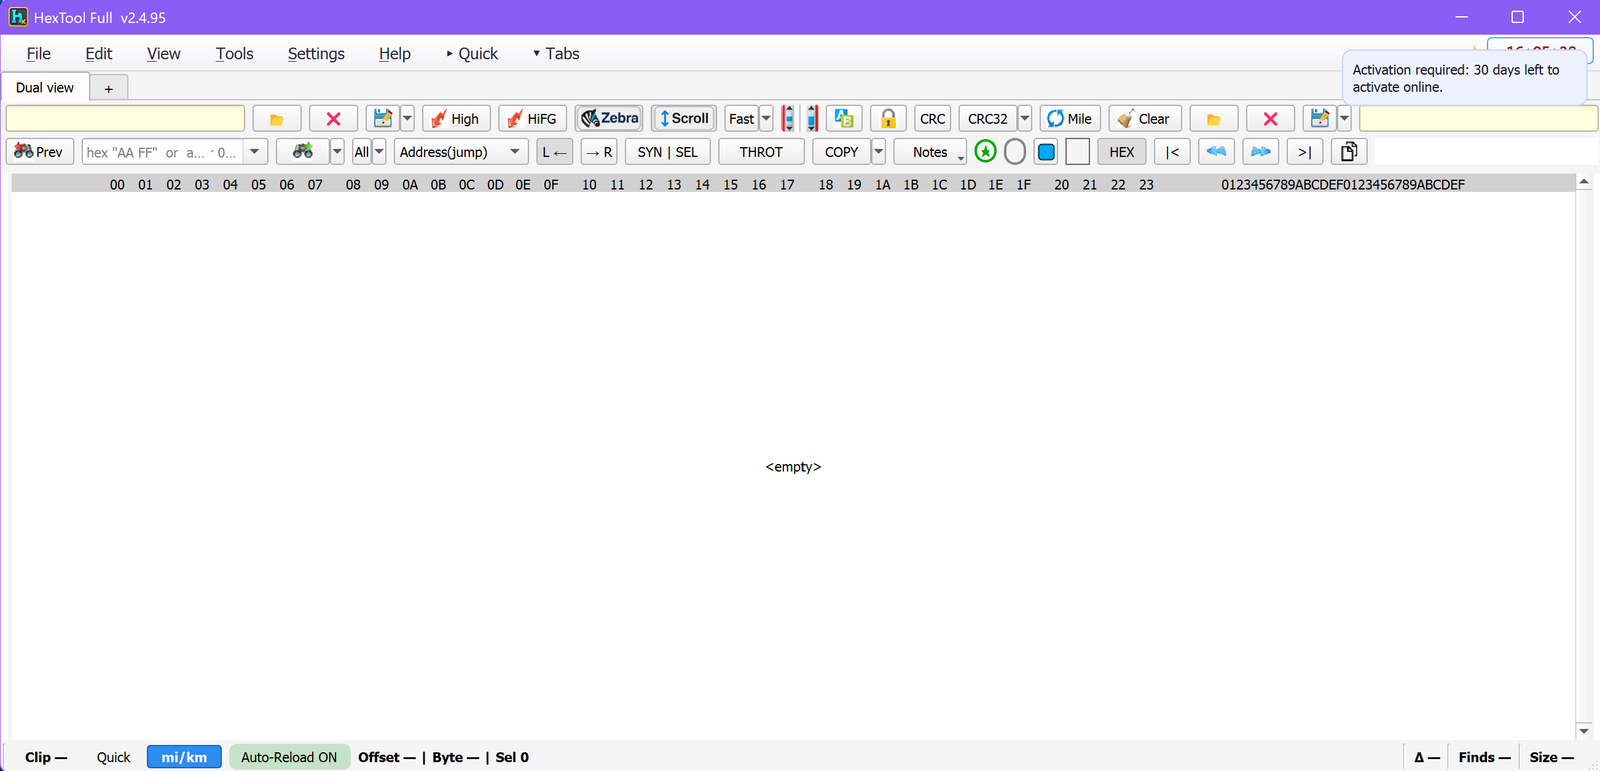The height and width of the screenshot is (771, 1600).
Task: Toggle the HEX mode button
Action: [1122, 152]
